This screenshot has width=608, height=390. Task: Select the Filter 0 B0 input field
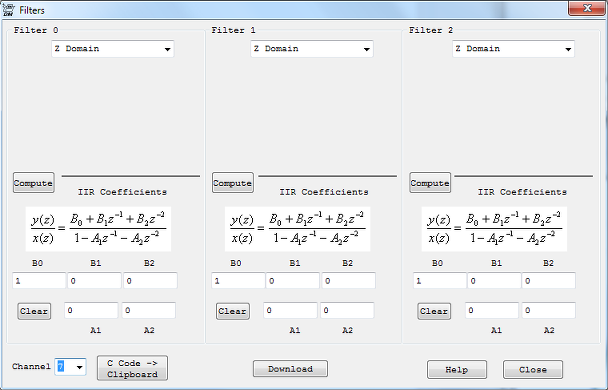[x=39, y=280]
